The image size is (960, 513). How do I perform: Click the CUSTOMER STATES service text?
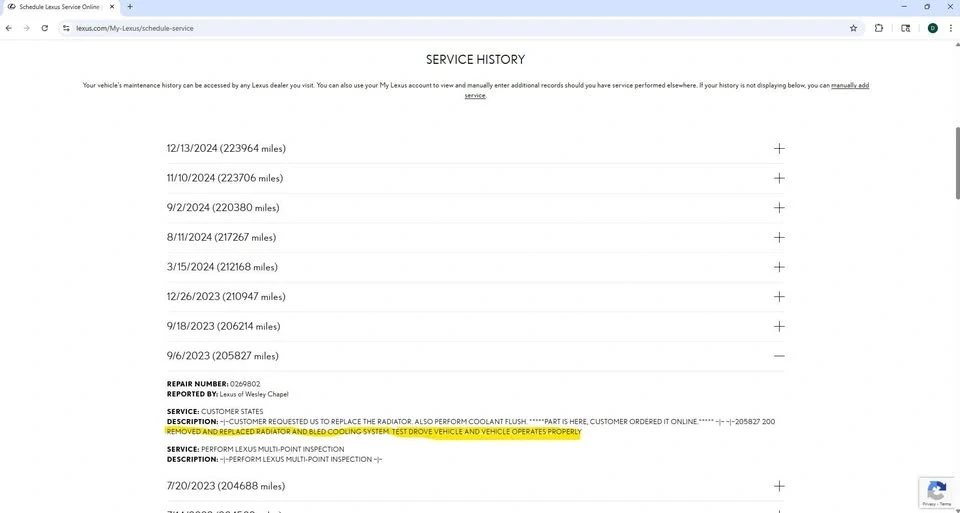point(232,411)
